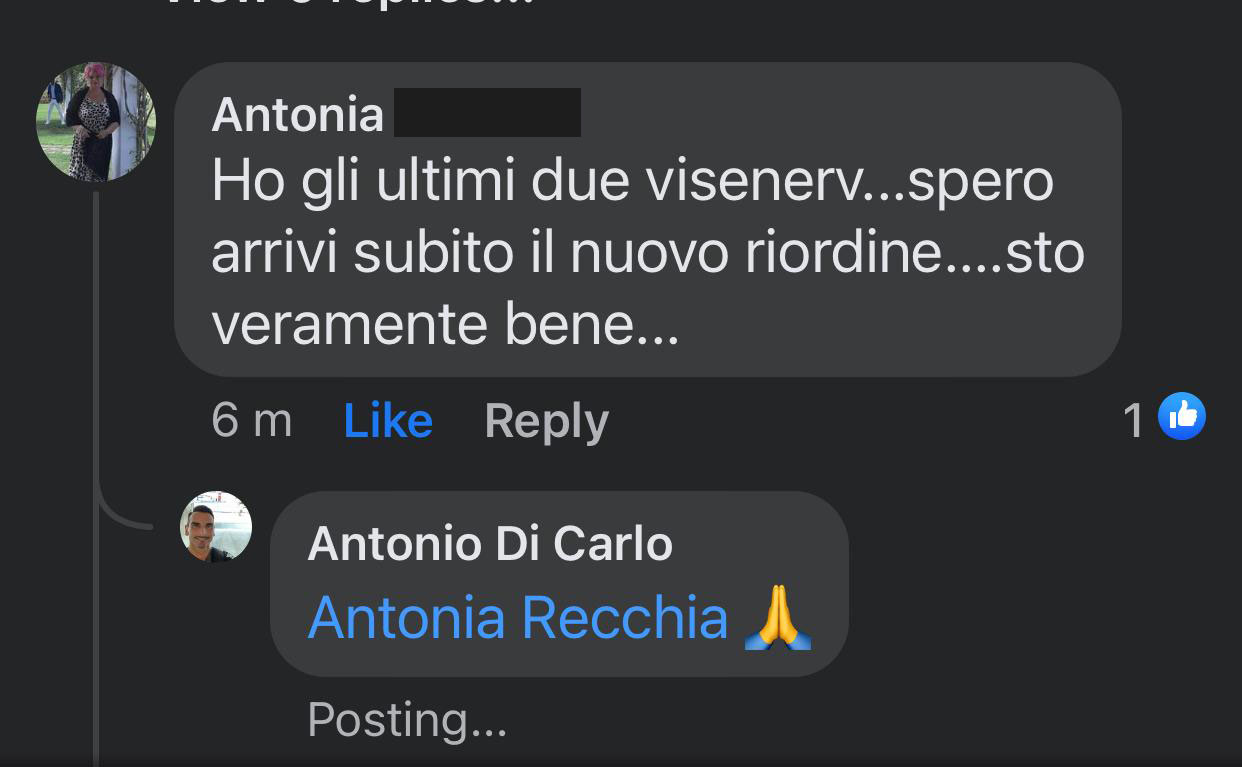
Task: Click the 'veramente bene...' comment line
Action: click(445, 324)
